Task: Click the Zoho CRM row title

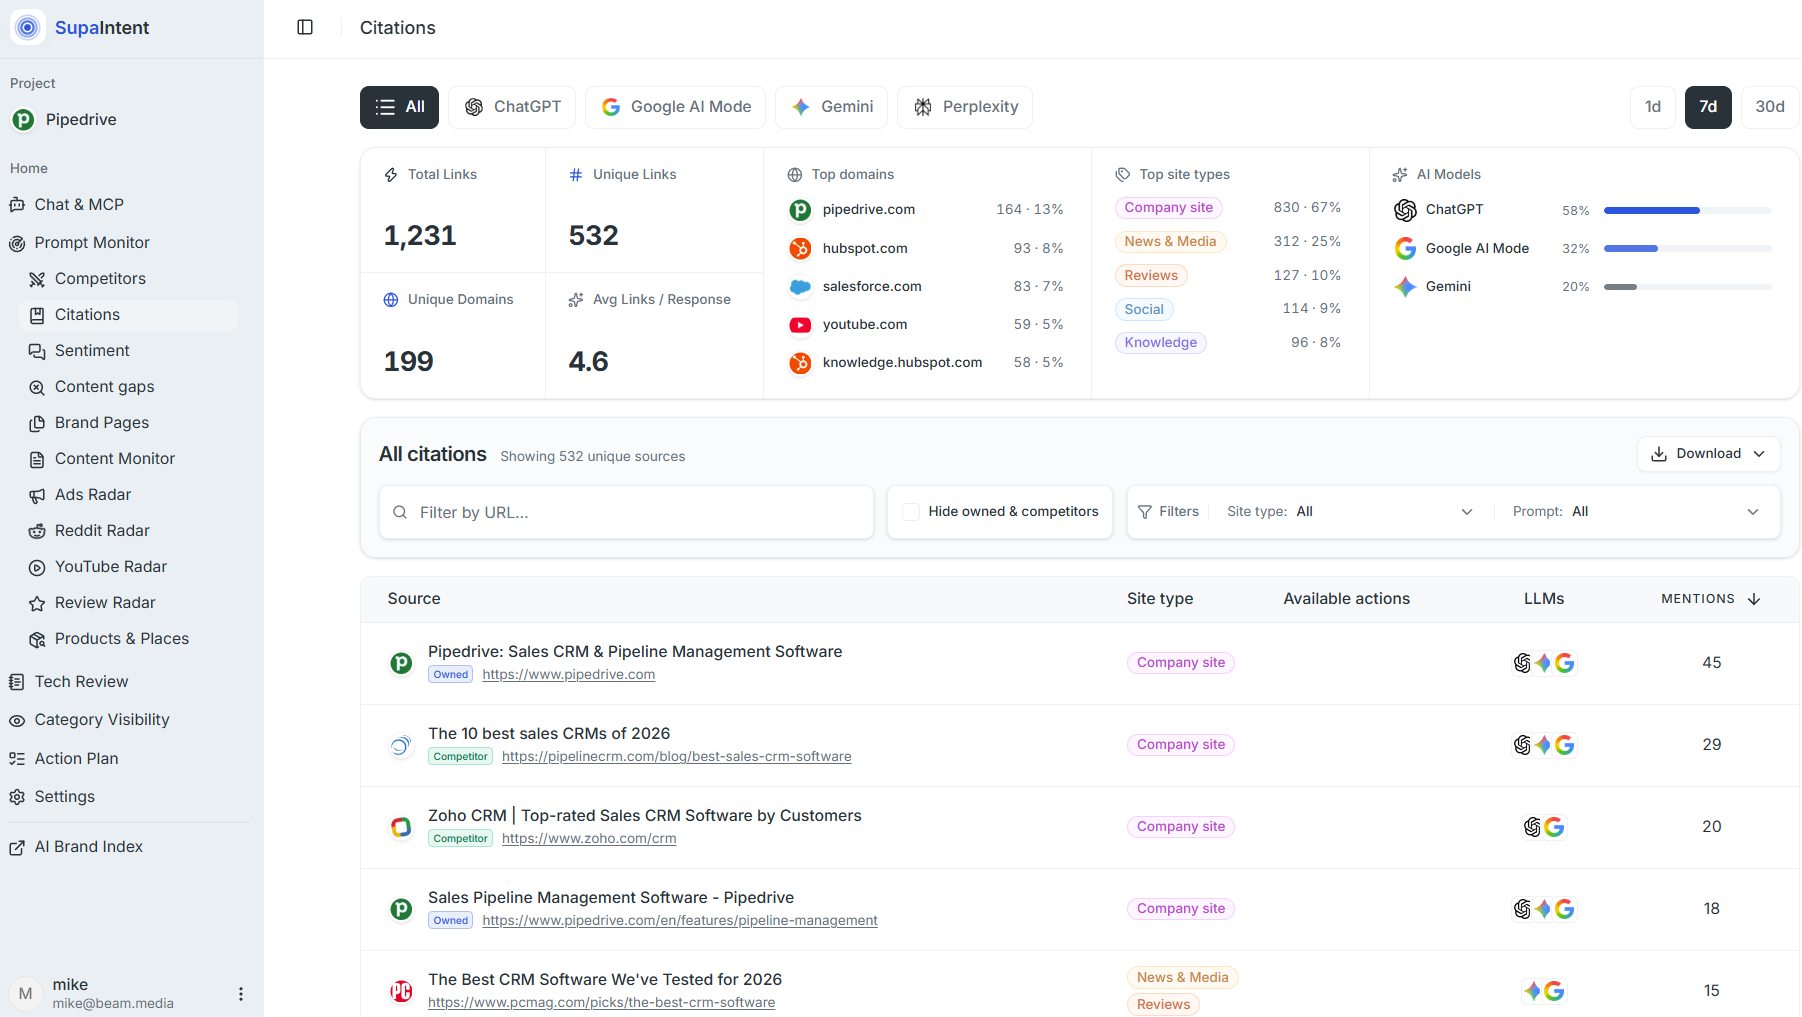Action: [644, 816]
